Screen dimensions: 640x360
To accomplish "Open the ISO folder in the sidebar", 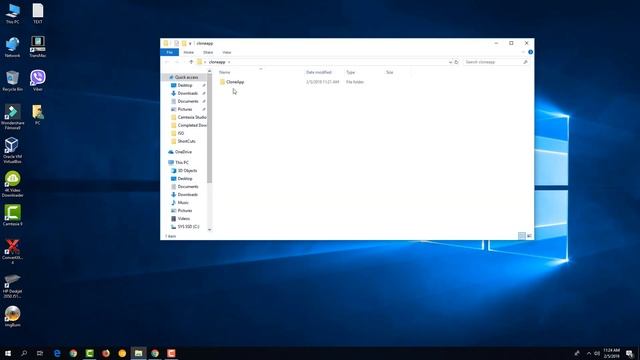I will tap(180, 133).
